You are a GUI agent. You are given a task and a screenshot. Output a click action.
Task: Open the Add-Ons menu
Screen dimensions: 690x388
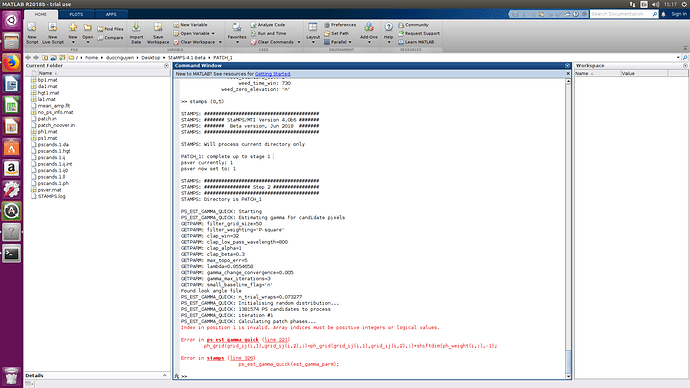(x=369, y=33)
